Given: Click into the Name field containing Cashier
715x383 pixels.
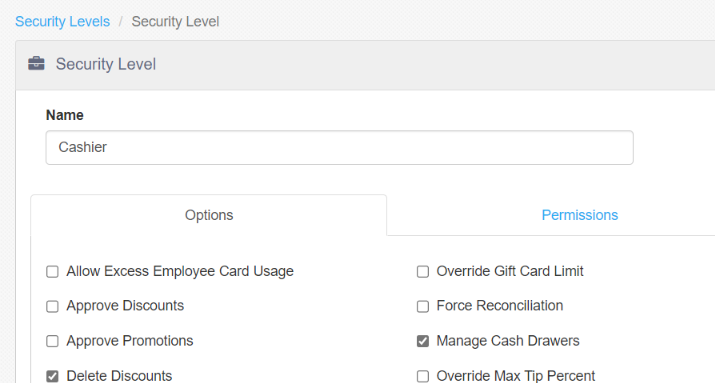Looking at the screenshot, I should coord(339,147).
